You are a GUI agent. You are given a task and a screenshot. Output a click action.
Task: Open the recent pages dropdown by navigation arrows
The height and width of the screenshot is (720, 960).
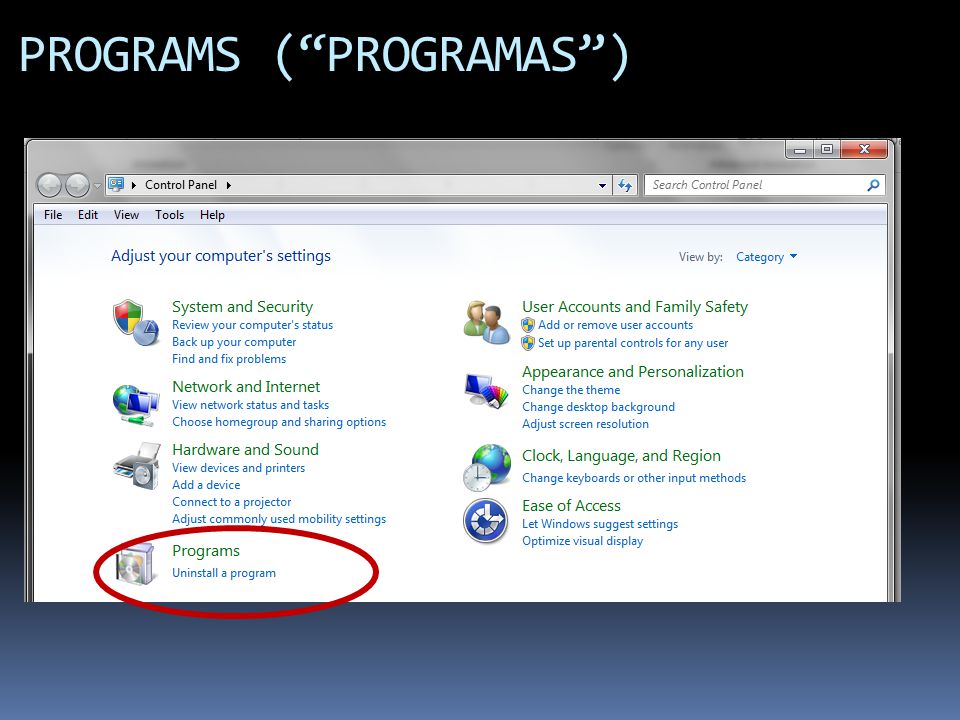tap(97, 186)
